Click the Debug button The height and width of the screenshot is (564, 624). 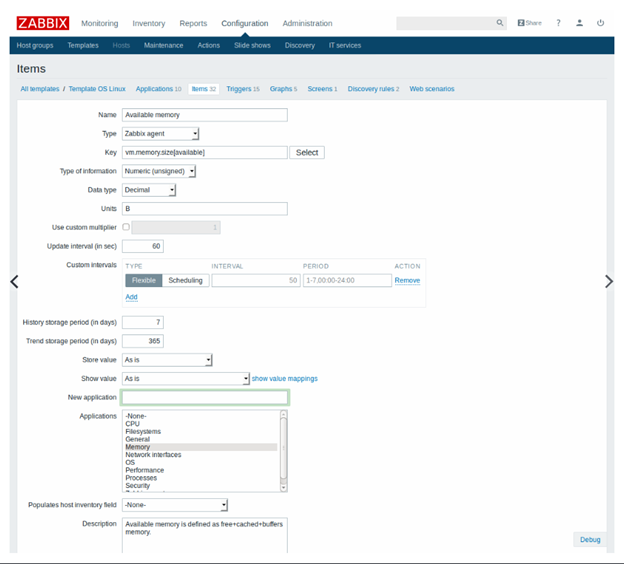(x=590, y=540)
